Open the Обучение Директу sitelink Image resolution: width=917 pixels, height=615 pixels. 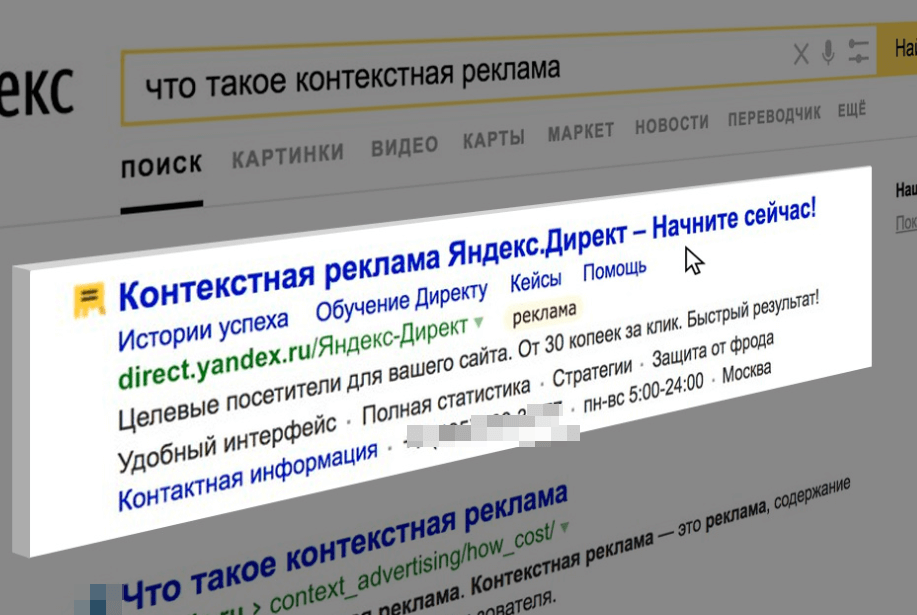[401, 302]
